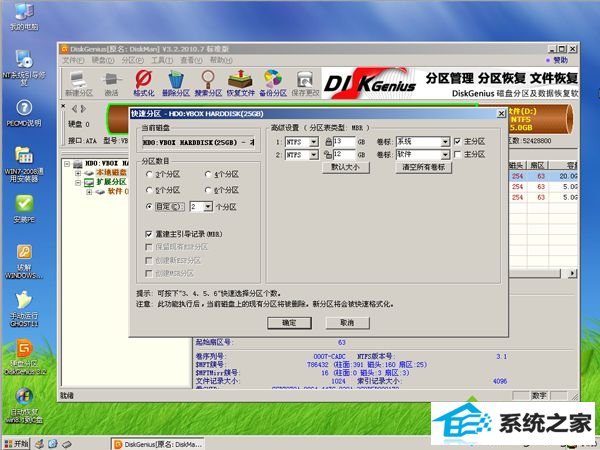The width and height of the screenshot is (600, 450).
Task: Open the 搜索分区 magnifier tool
Action: pos(208,83)
